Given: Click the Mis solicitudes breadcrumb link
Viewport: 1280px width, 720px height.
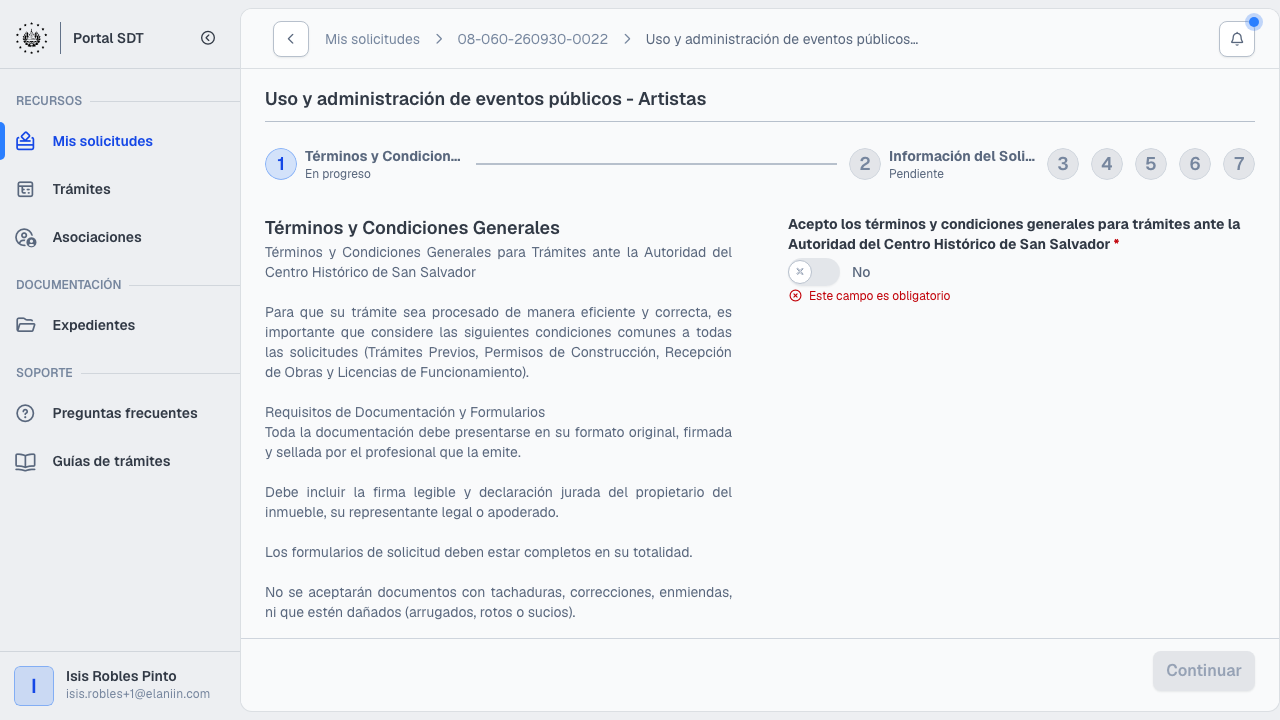Looking at the screenshot, I should point(372,39).
